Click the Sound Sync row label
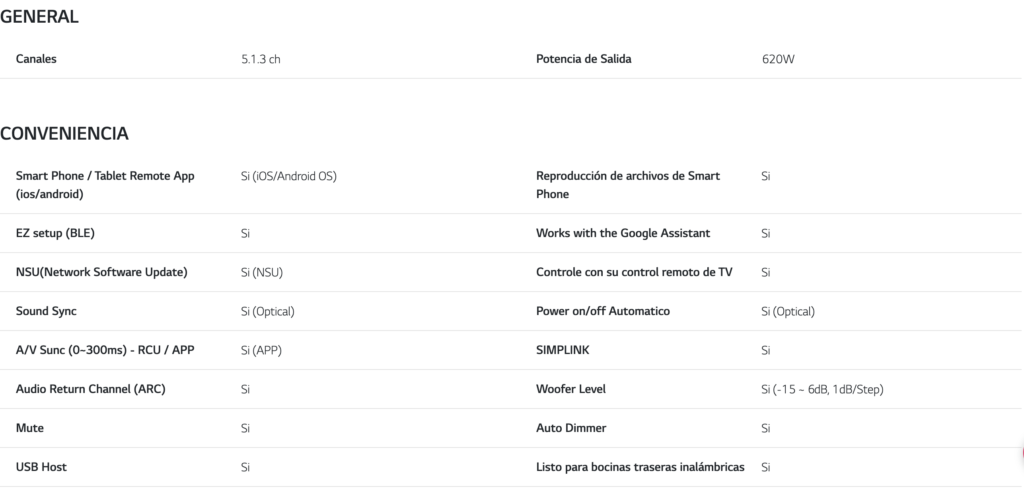The image size is (1024, 498). click(x=46, y=311)
